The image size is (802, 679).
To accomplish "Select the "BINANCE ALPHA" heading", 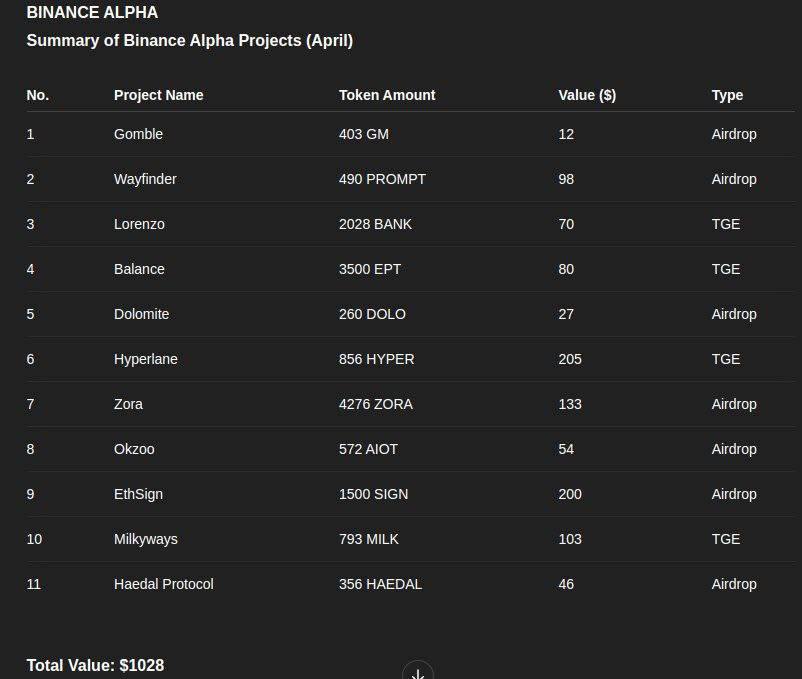I will (92, 12).
